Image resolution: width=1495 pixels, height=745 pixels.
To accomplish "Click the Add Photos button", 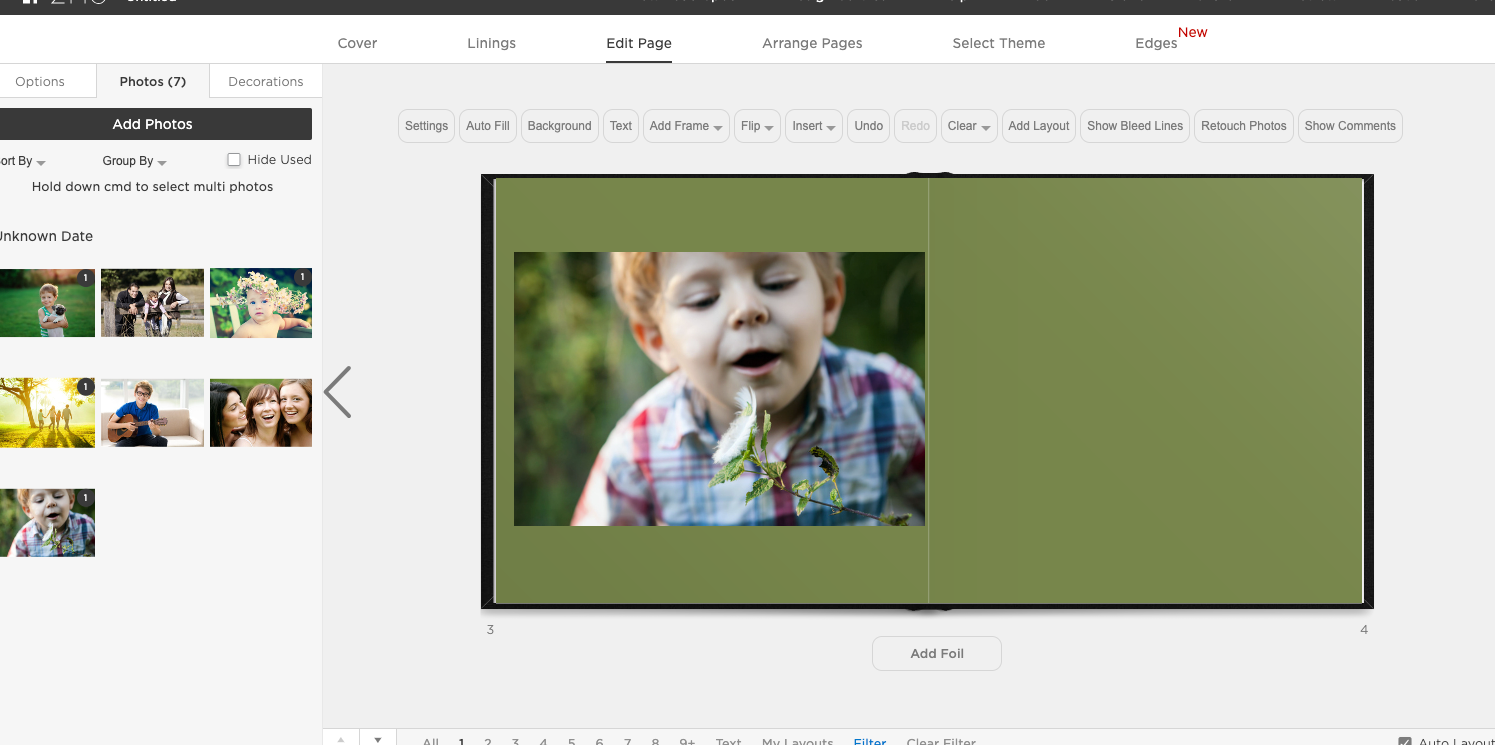I will tap(152, 124).
